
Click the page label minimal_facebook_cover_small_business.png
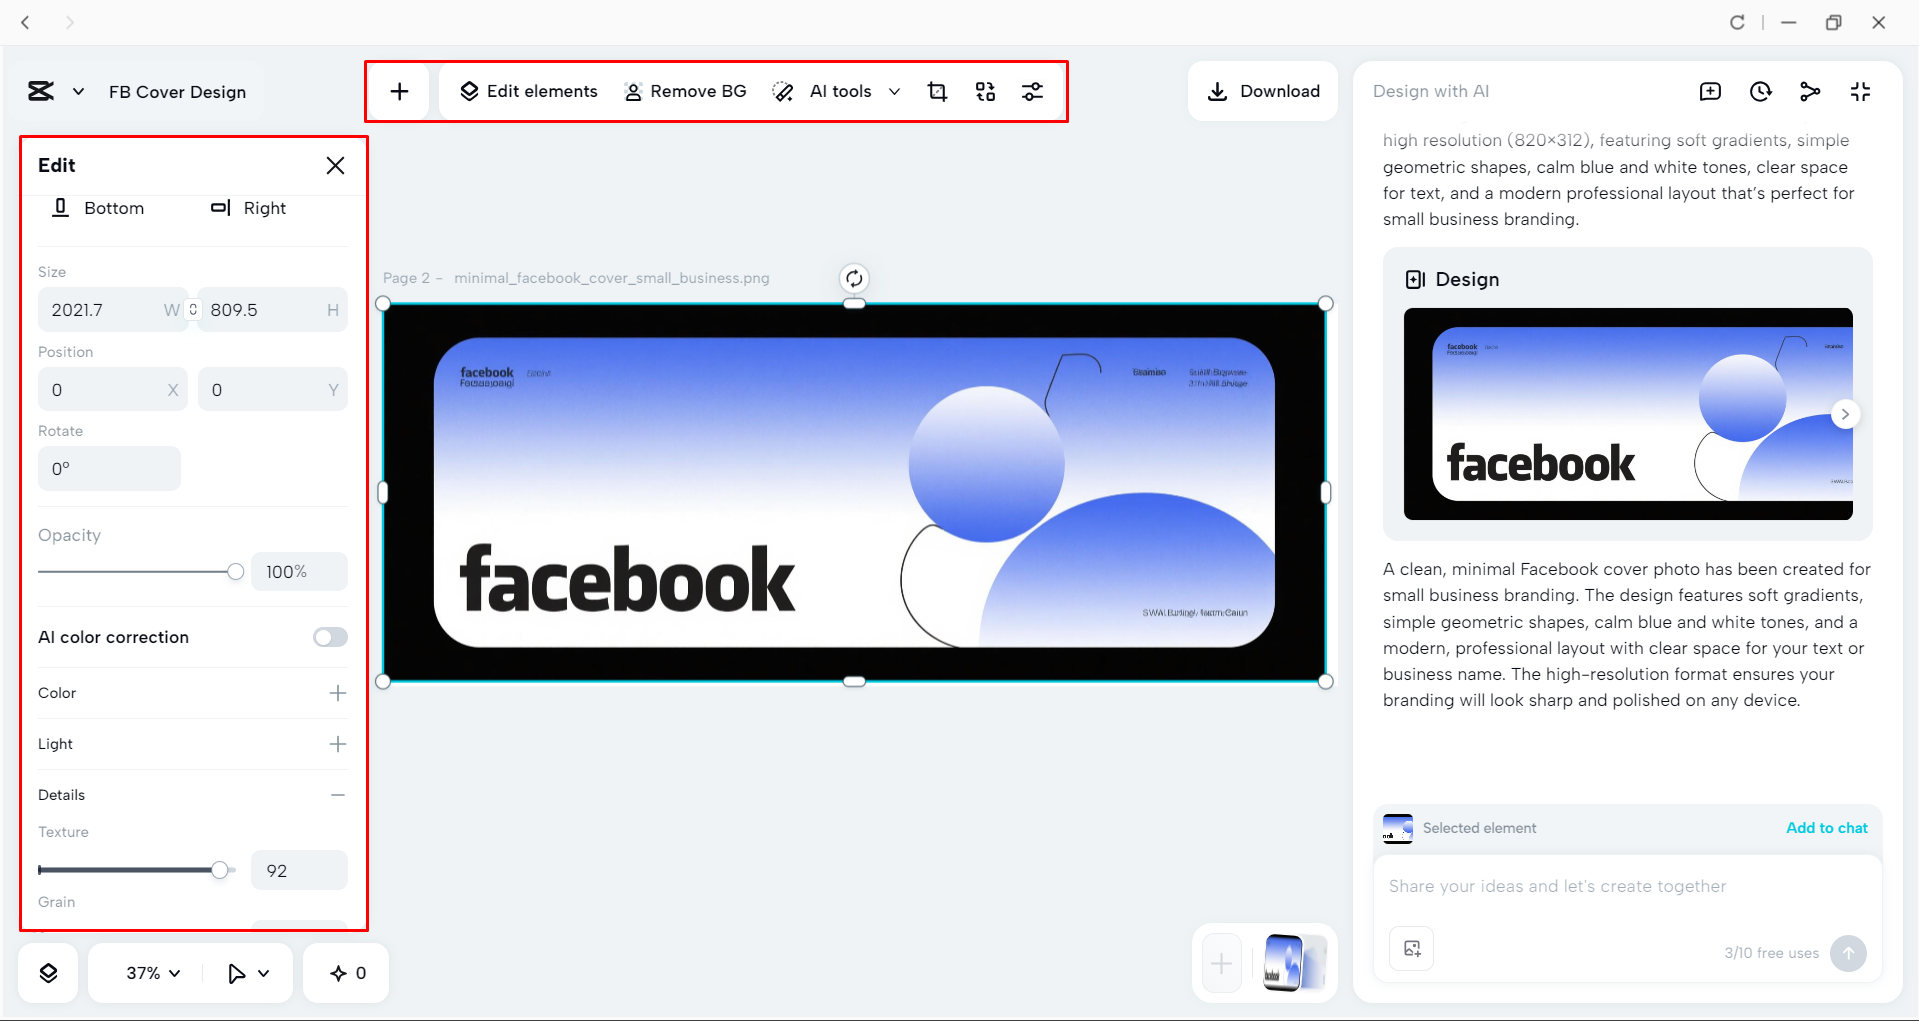tap(611, 278)
